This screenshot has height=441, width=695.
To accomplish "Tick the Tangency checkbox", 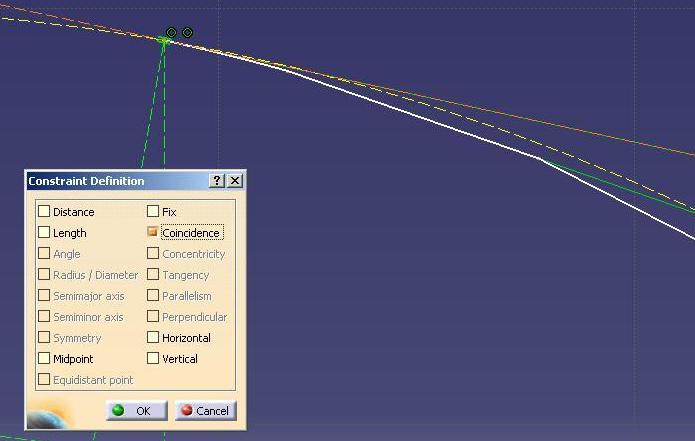I will pos(153,274).
